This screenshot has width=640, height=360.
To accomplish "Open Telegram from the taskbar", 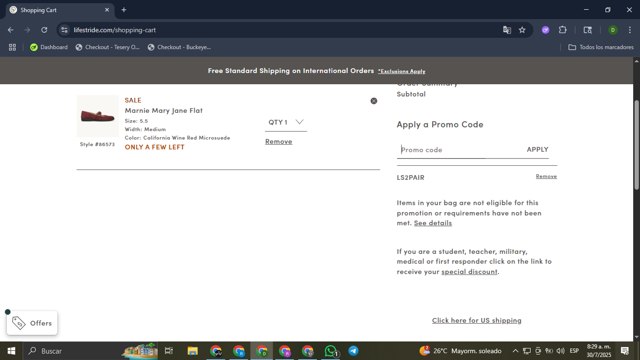I will [353, 351].
